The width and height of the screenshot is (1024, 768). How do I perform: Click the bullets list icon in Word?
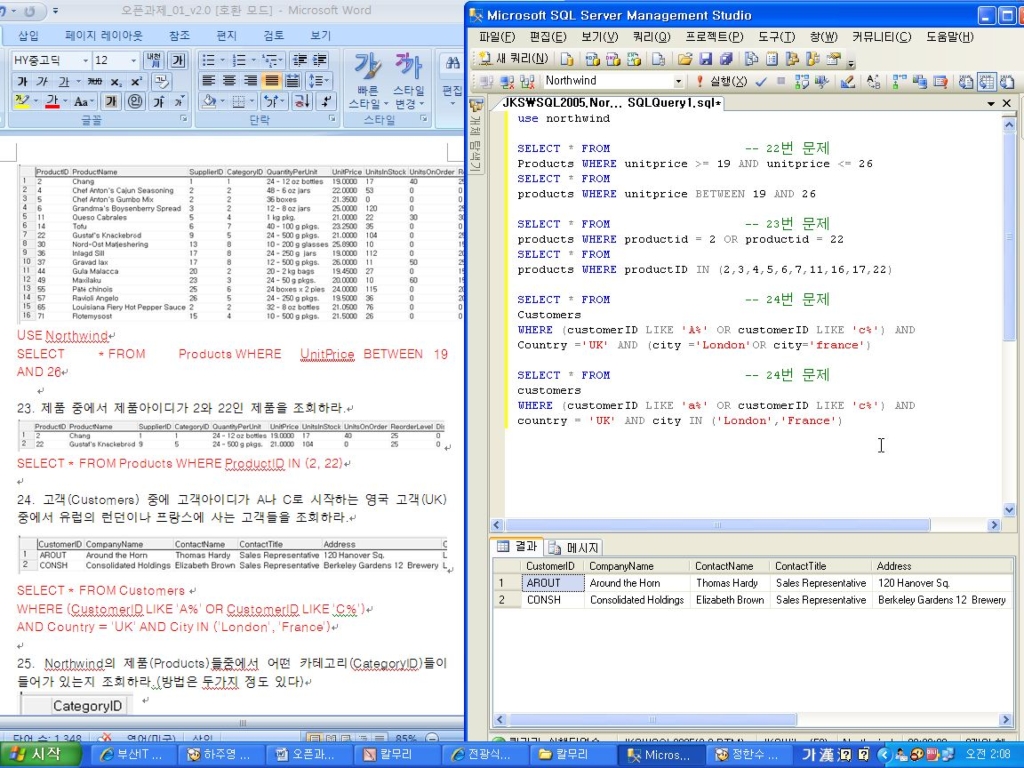208,61
